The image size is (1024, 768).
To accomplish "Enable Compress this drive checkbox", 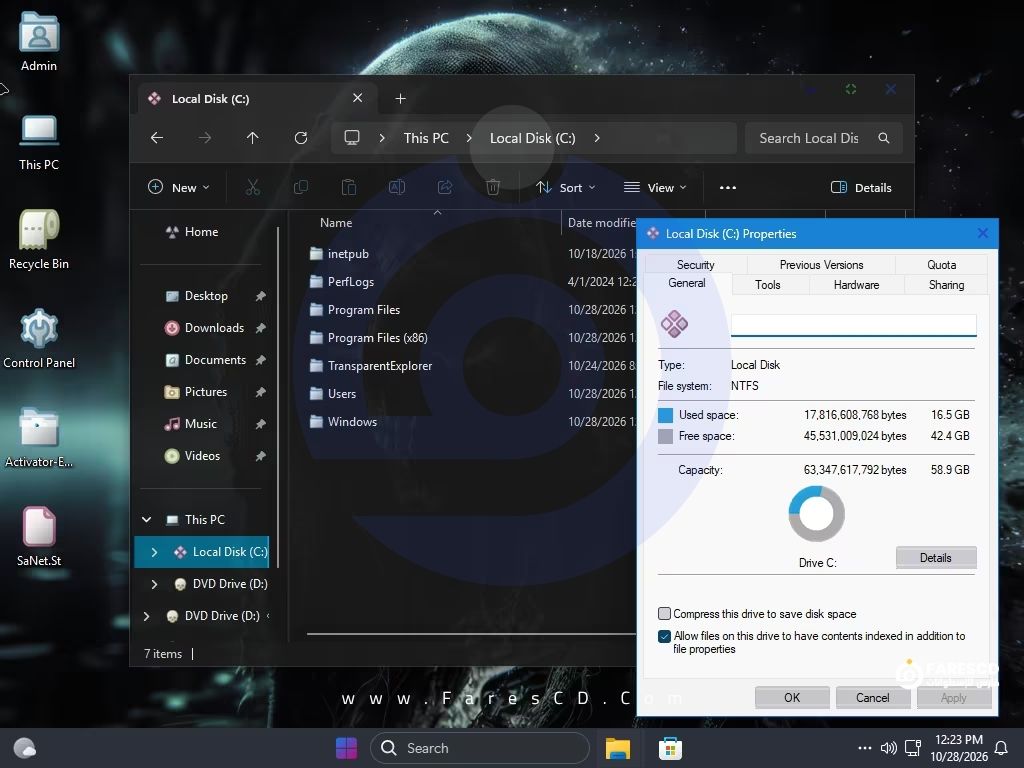I will [x=664, y=613].
